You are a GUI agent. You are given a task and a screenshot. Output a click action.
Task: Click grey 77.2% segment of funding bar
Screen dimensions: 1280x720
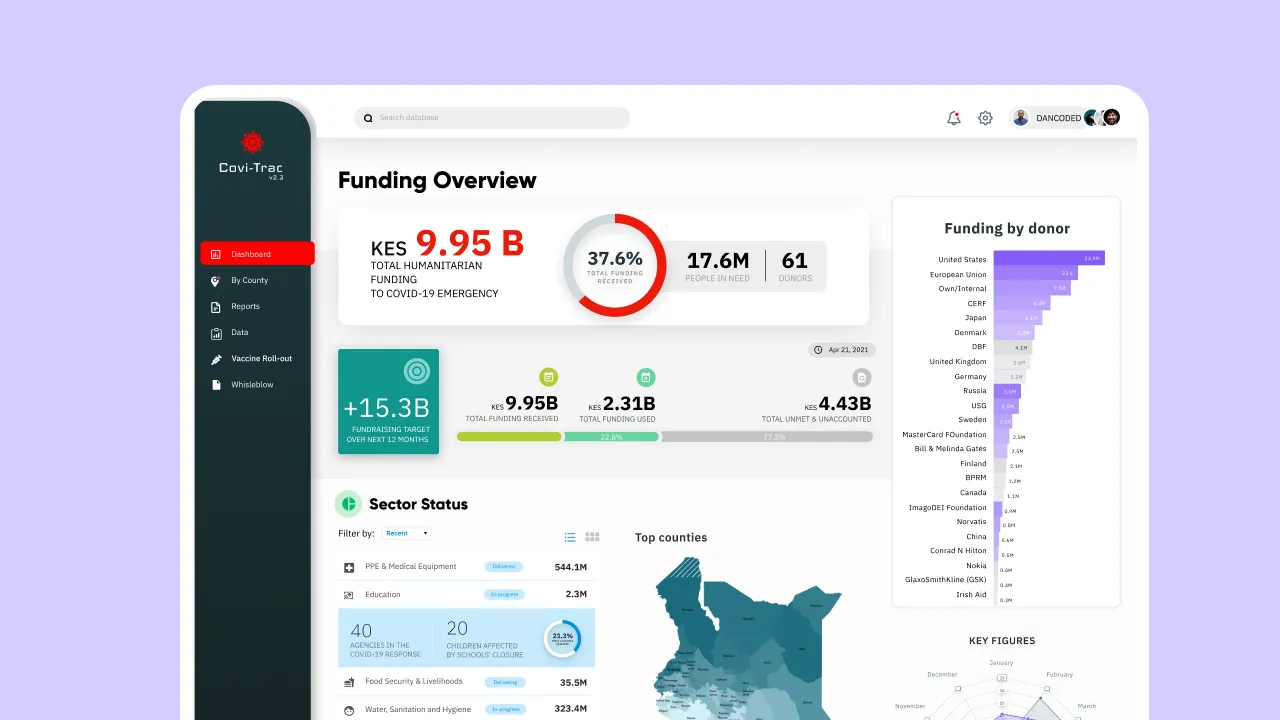click(767, 437)
